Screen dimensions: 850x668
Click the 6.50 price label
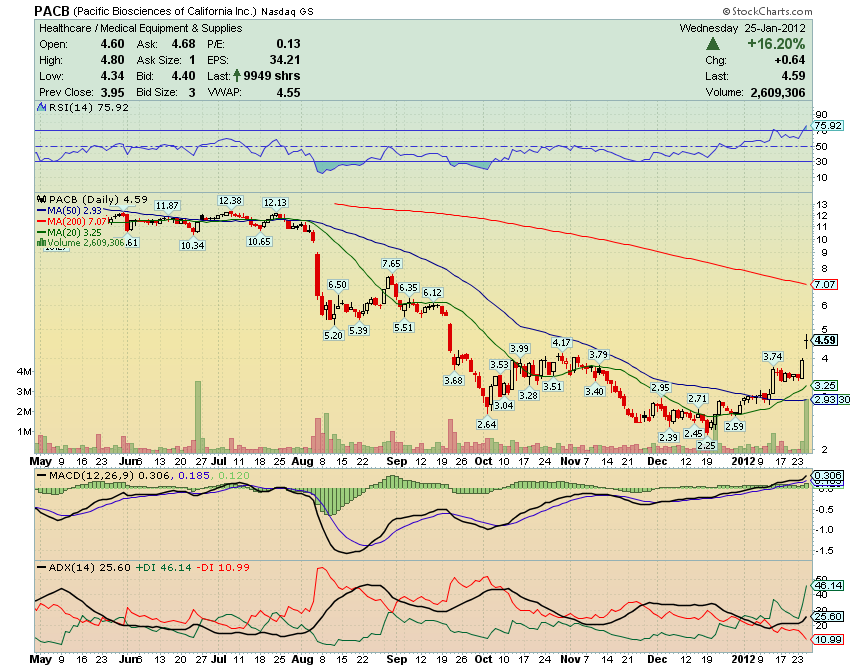point(337,285)
